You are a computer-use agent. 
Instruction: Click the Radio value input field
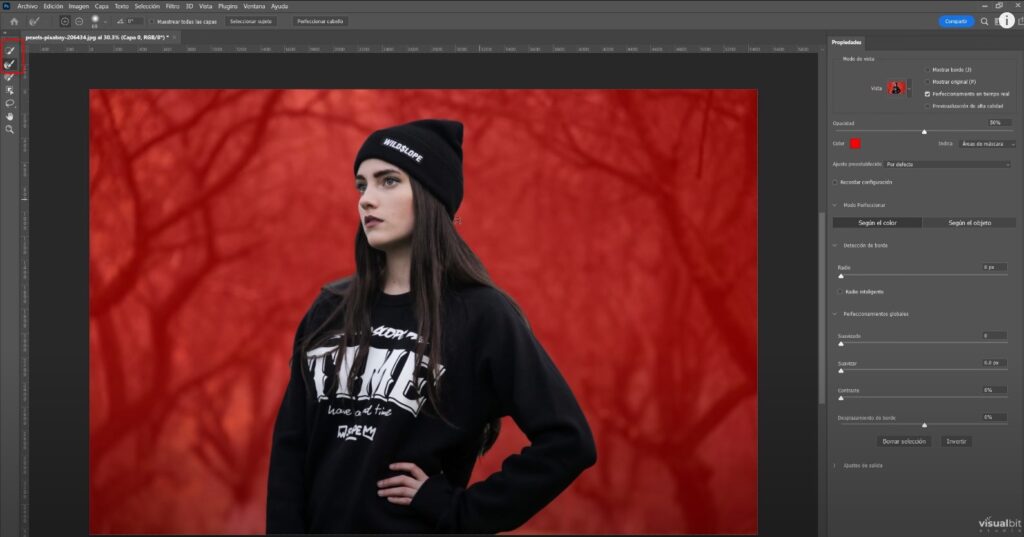(x=993, y=267)
